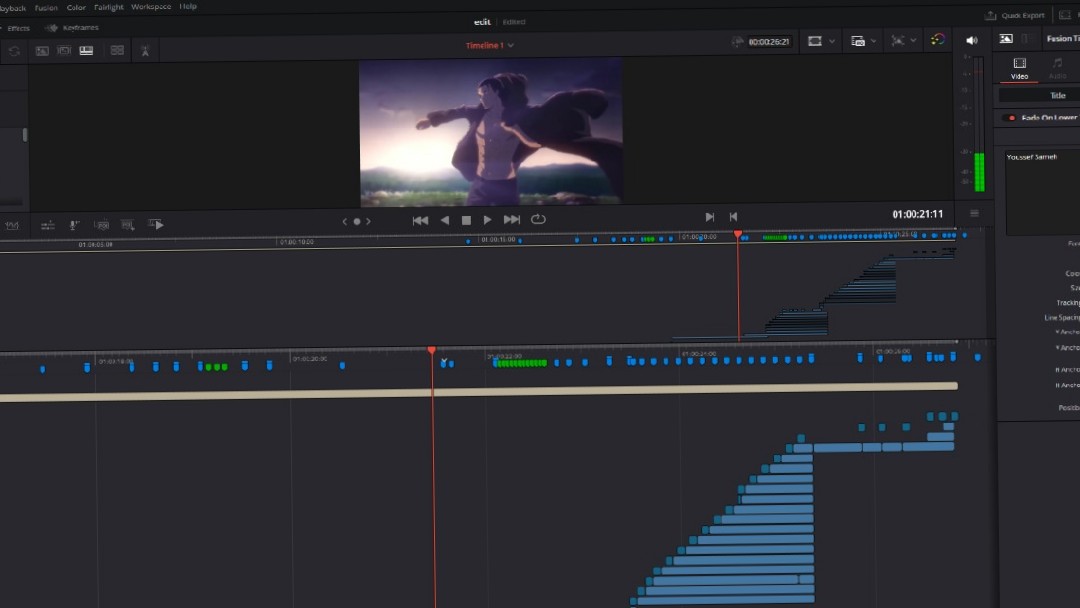Click the rainbow color effects icon near the viewer
This screenshot has width=1080, height=608.
tap(937, 39)
